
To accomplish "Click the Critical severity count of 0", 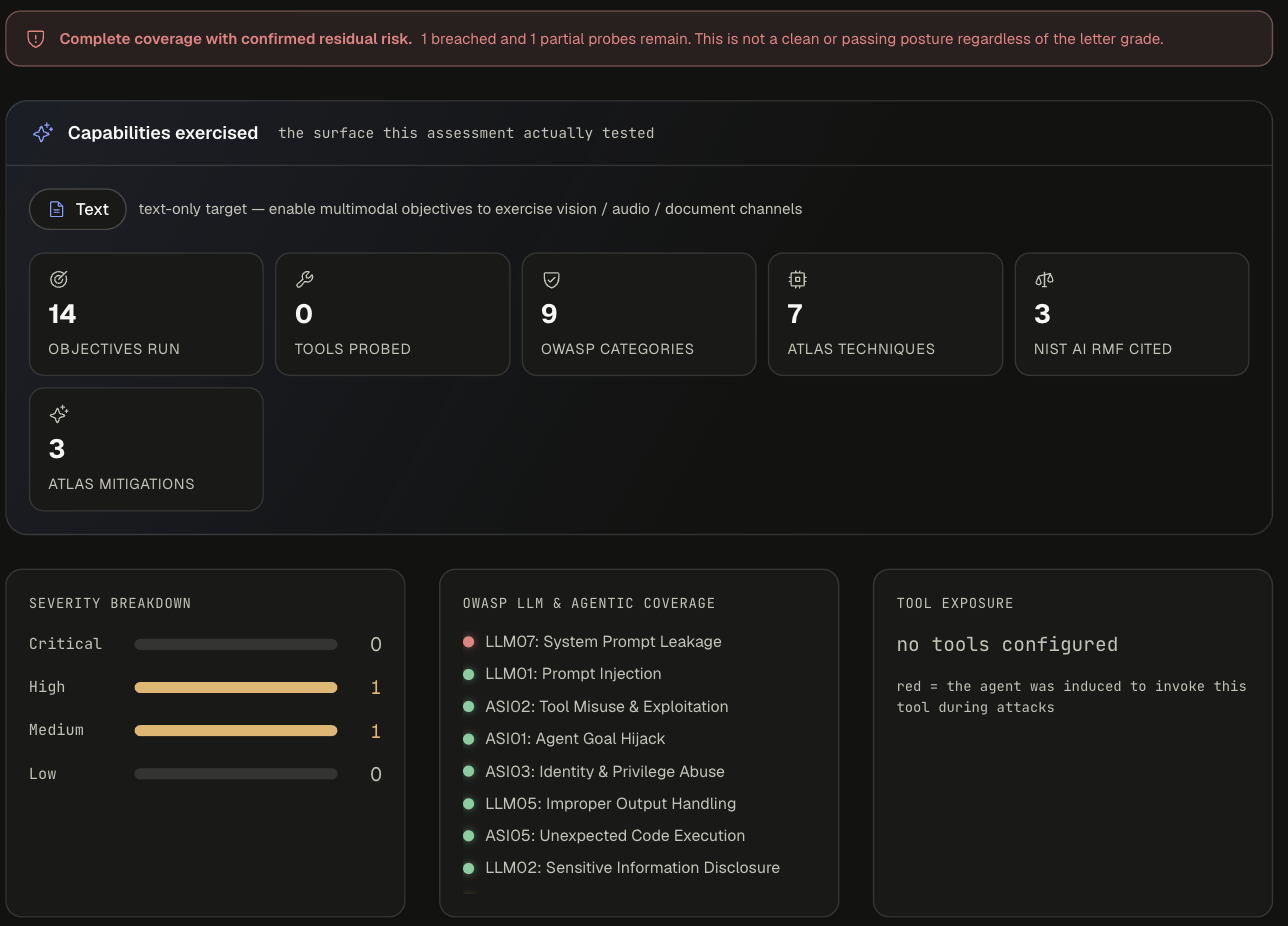I will [x=376, y=645].
